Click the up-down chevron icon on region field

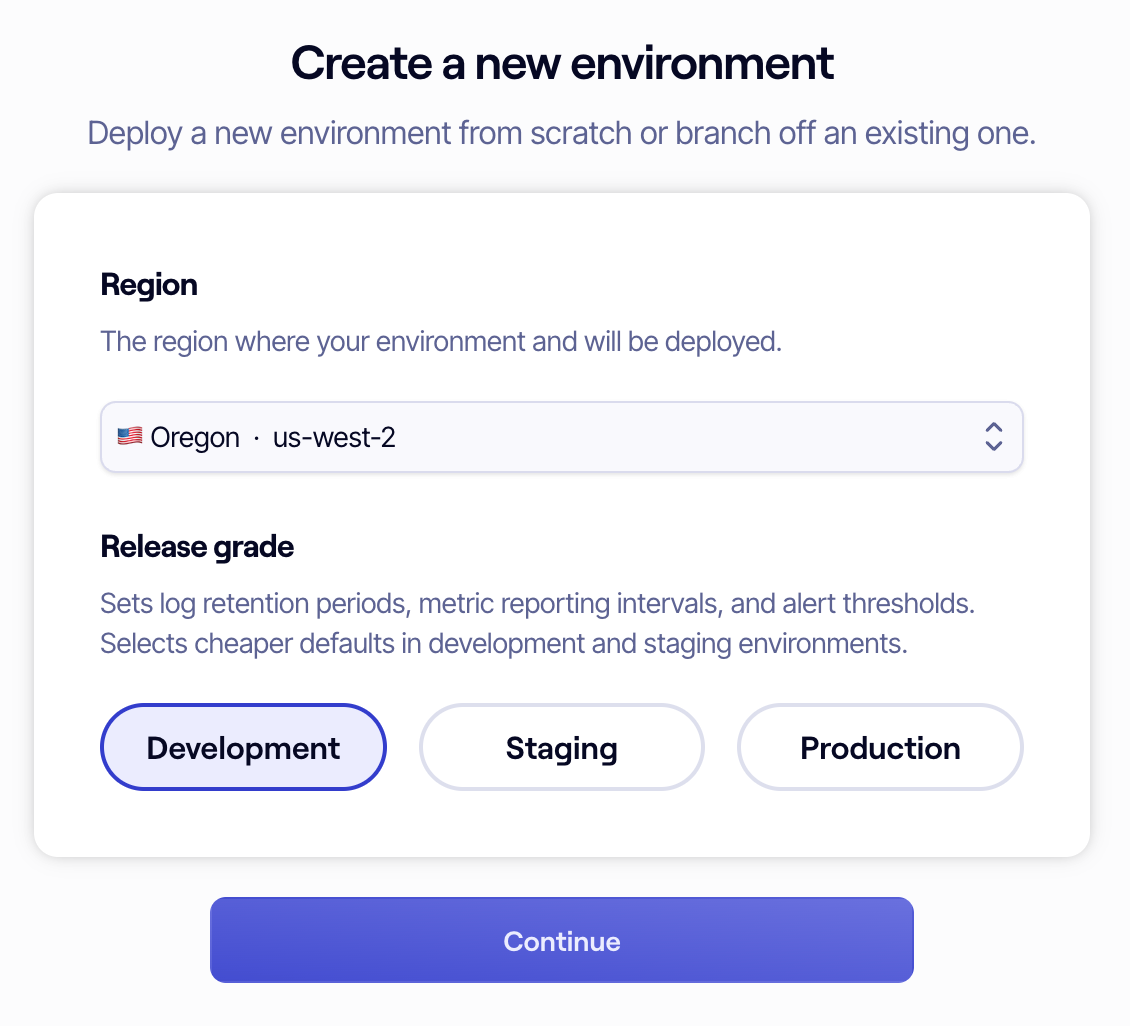tap(994, 437)
